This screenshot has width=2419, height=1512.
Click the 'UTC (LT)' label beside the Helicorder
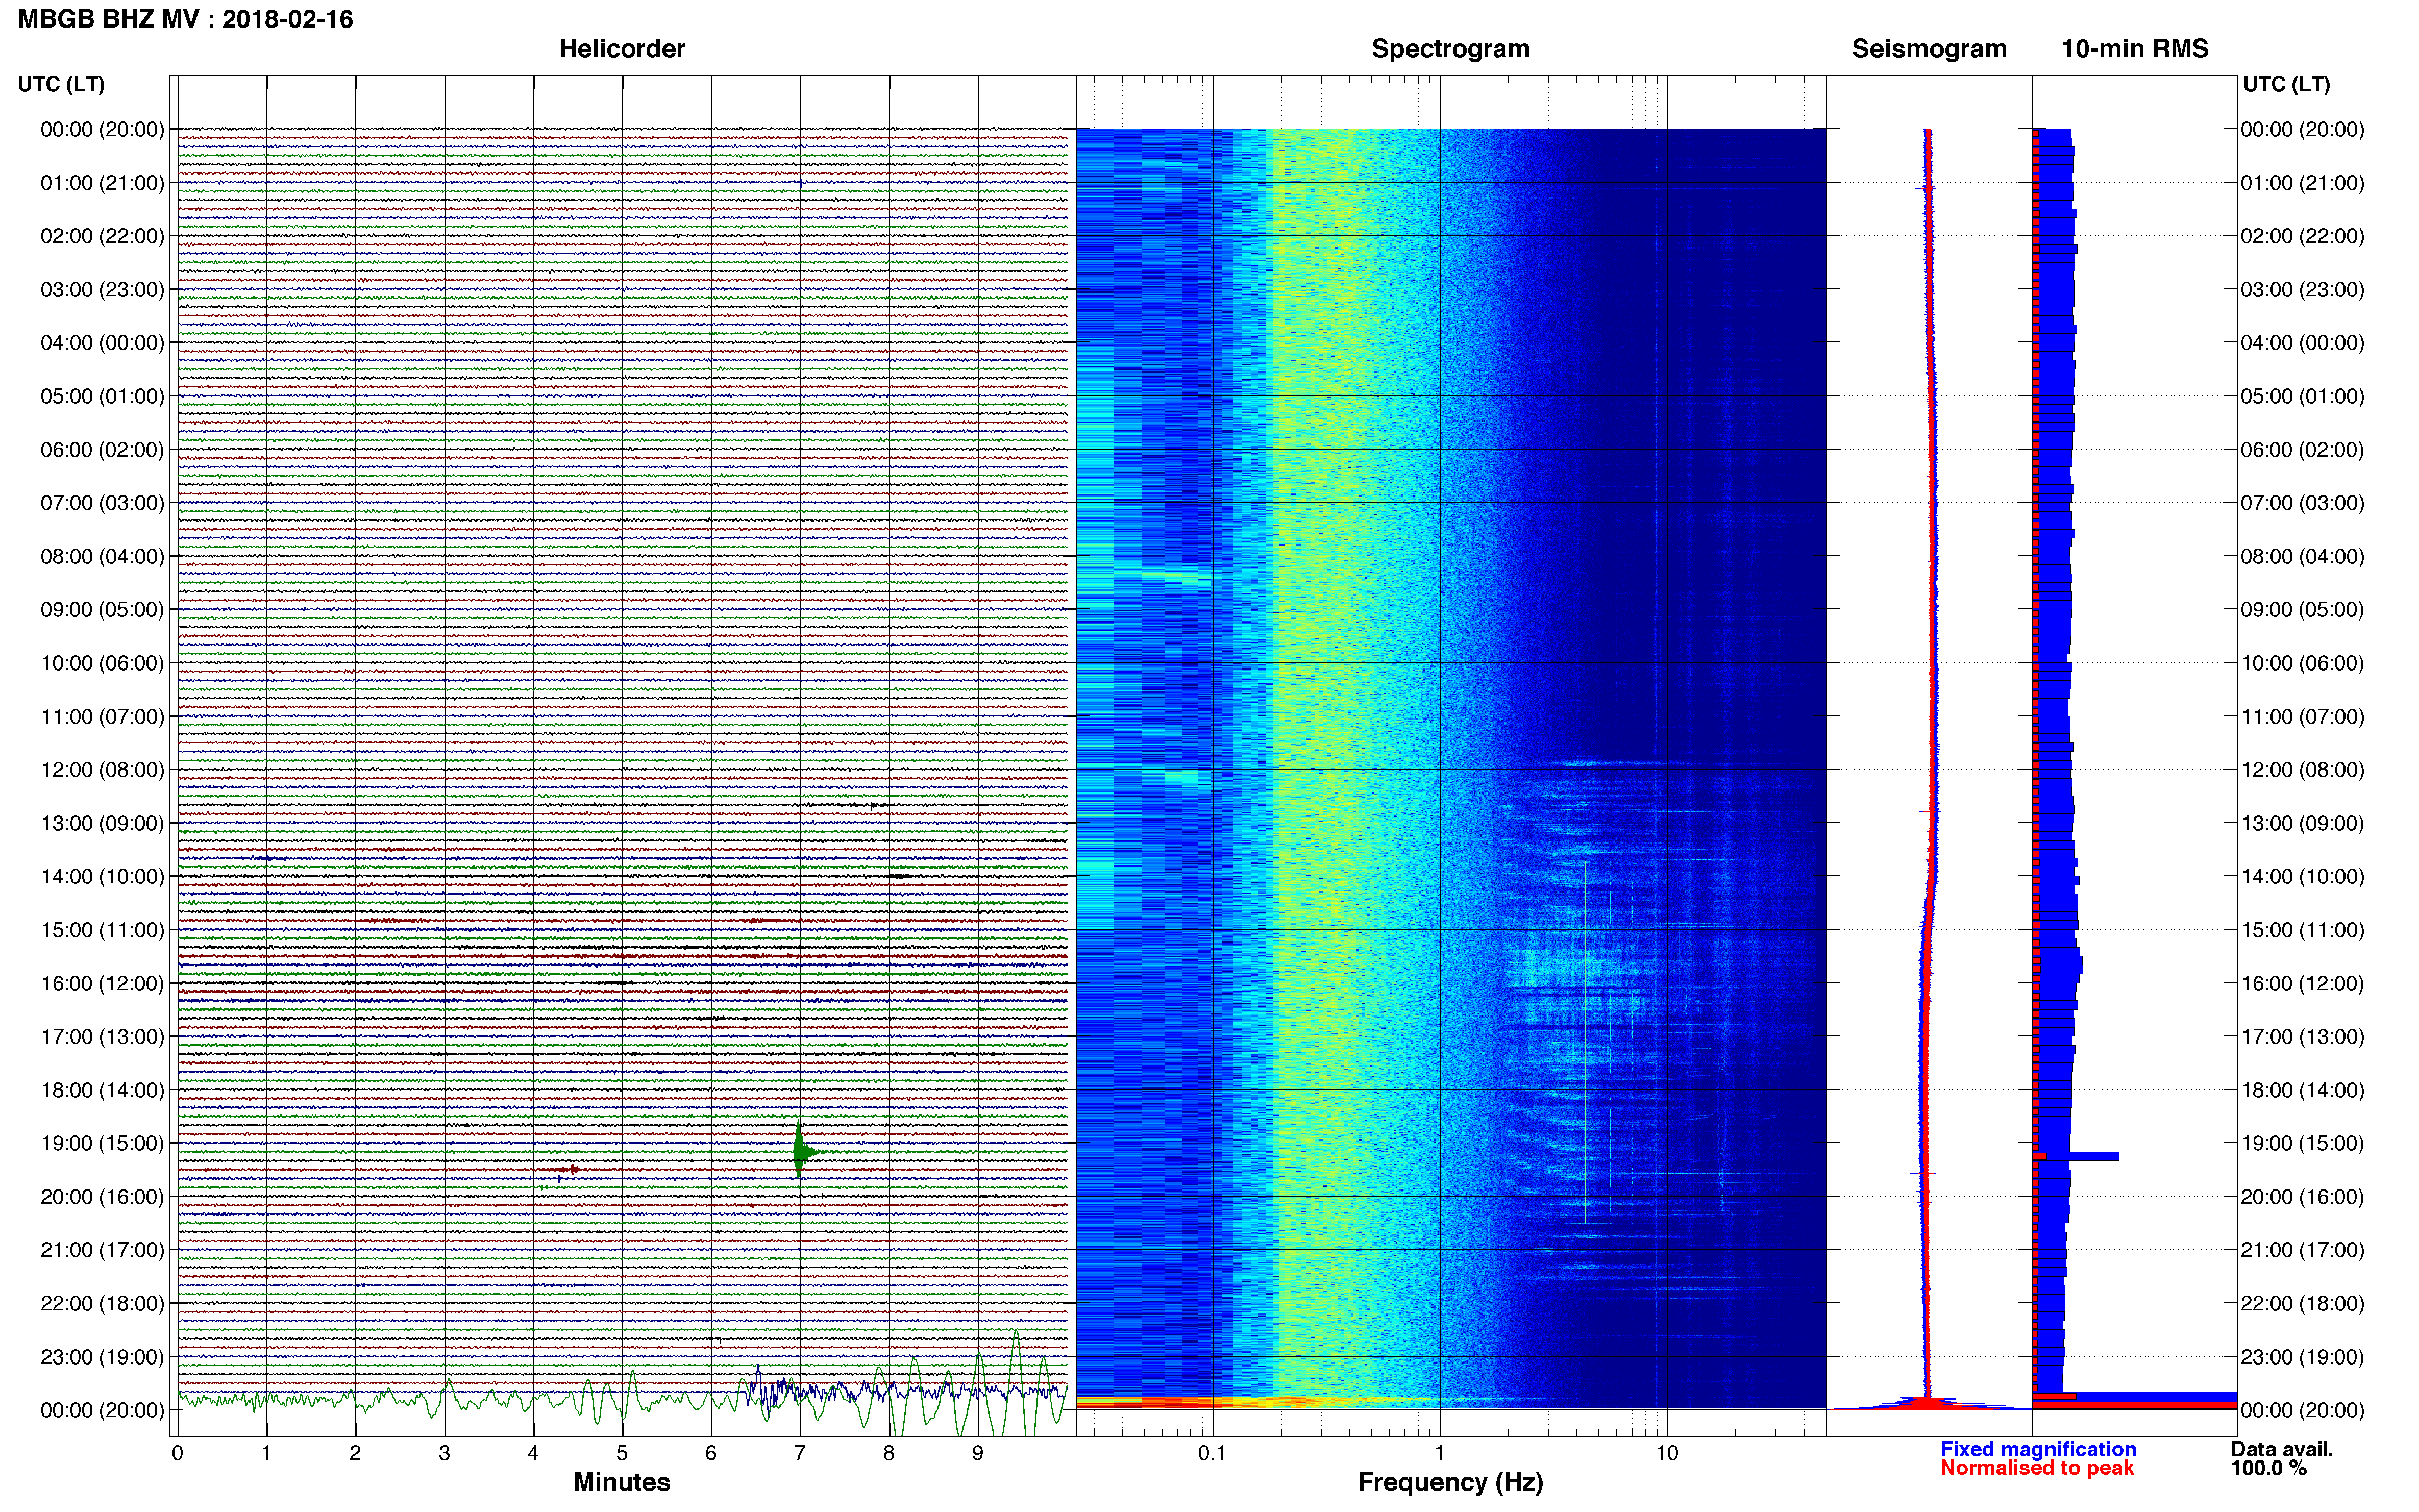[x=61, y=84]
